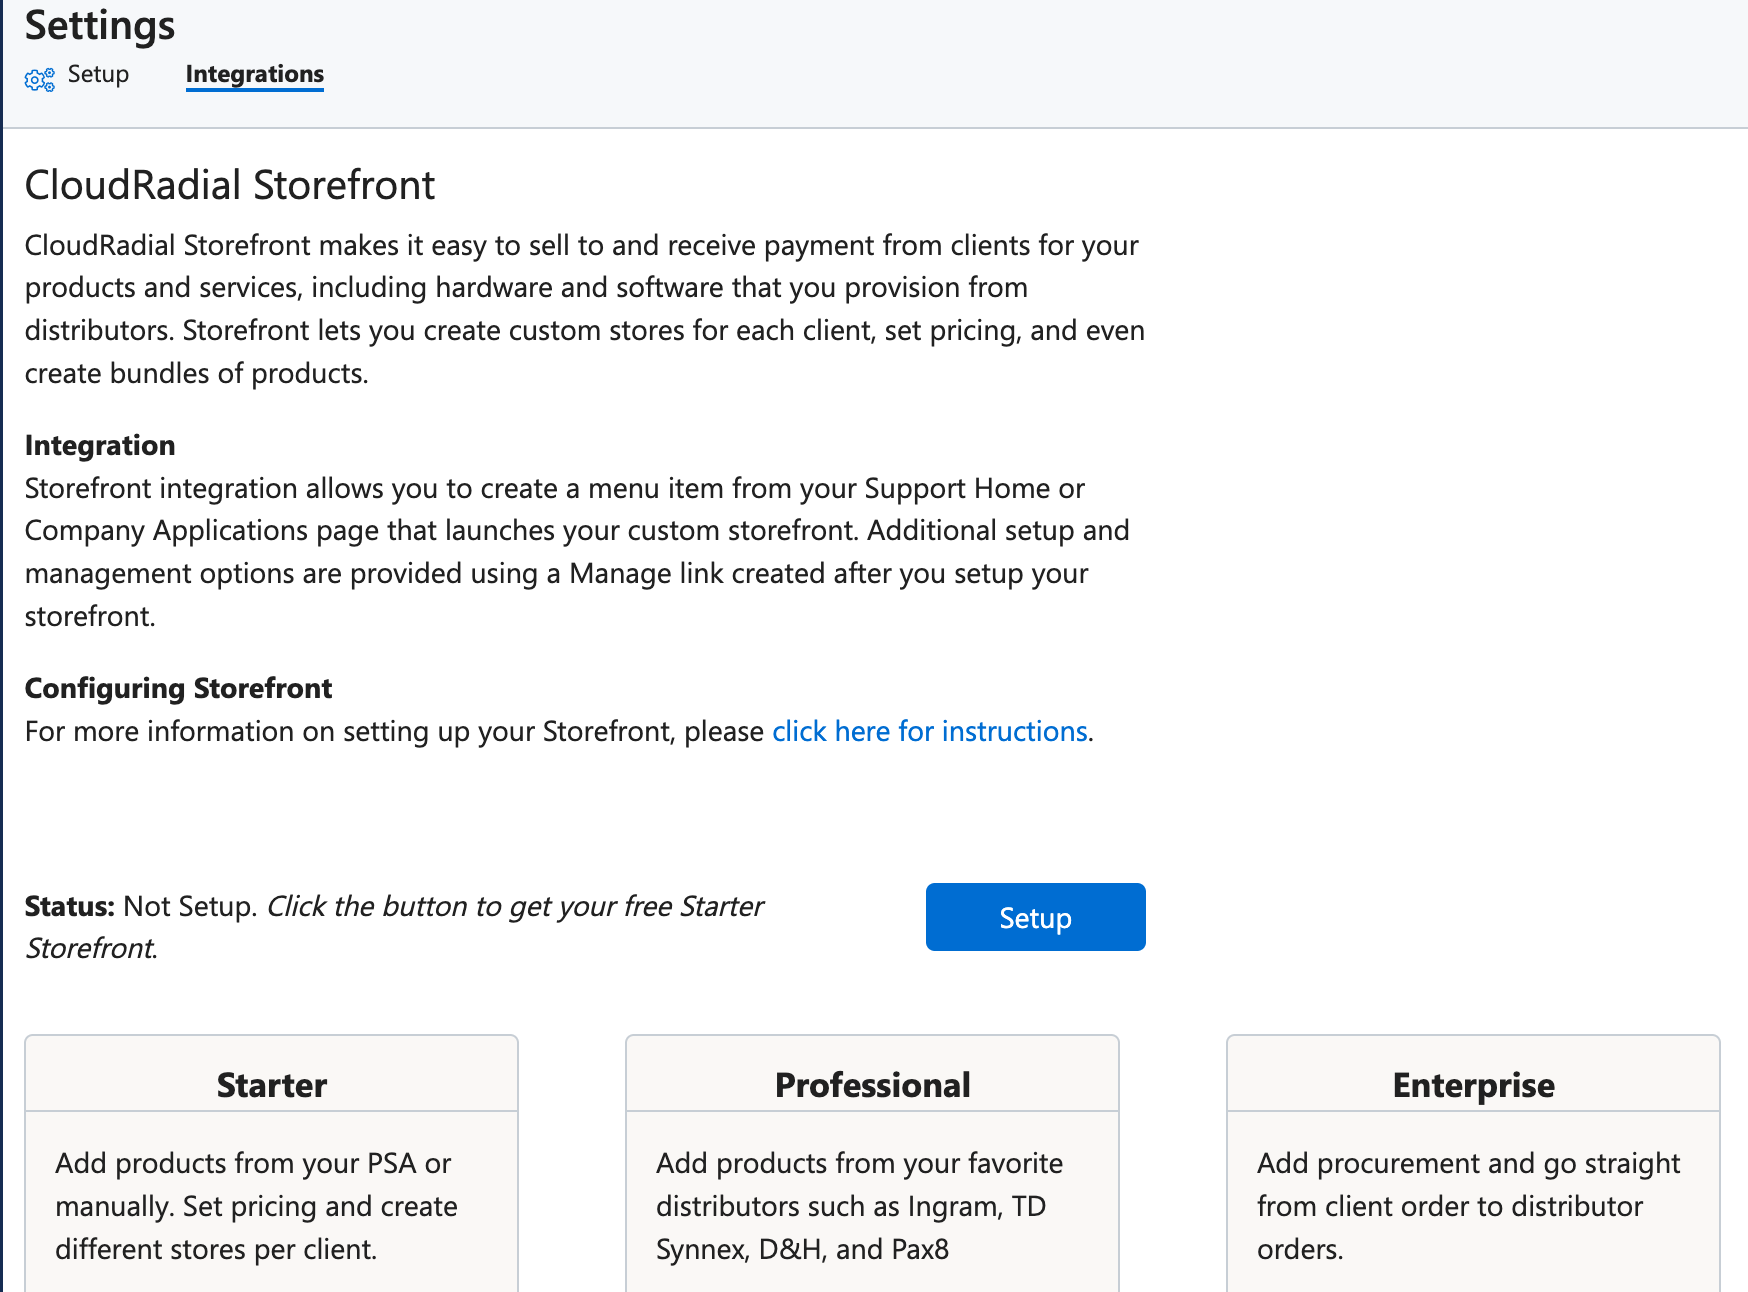Click the gears icon beside Setup
The width and height of the screenshot is (1748, 1292).
click(x=40, y=79)
